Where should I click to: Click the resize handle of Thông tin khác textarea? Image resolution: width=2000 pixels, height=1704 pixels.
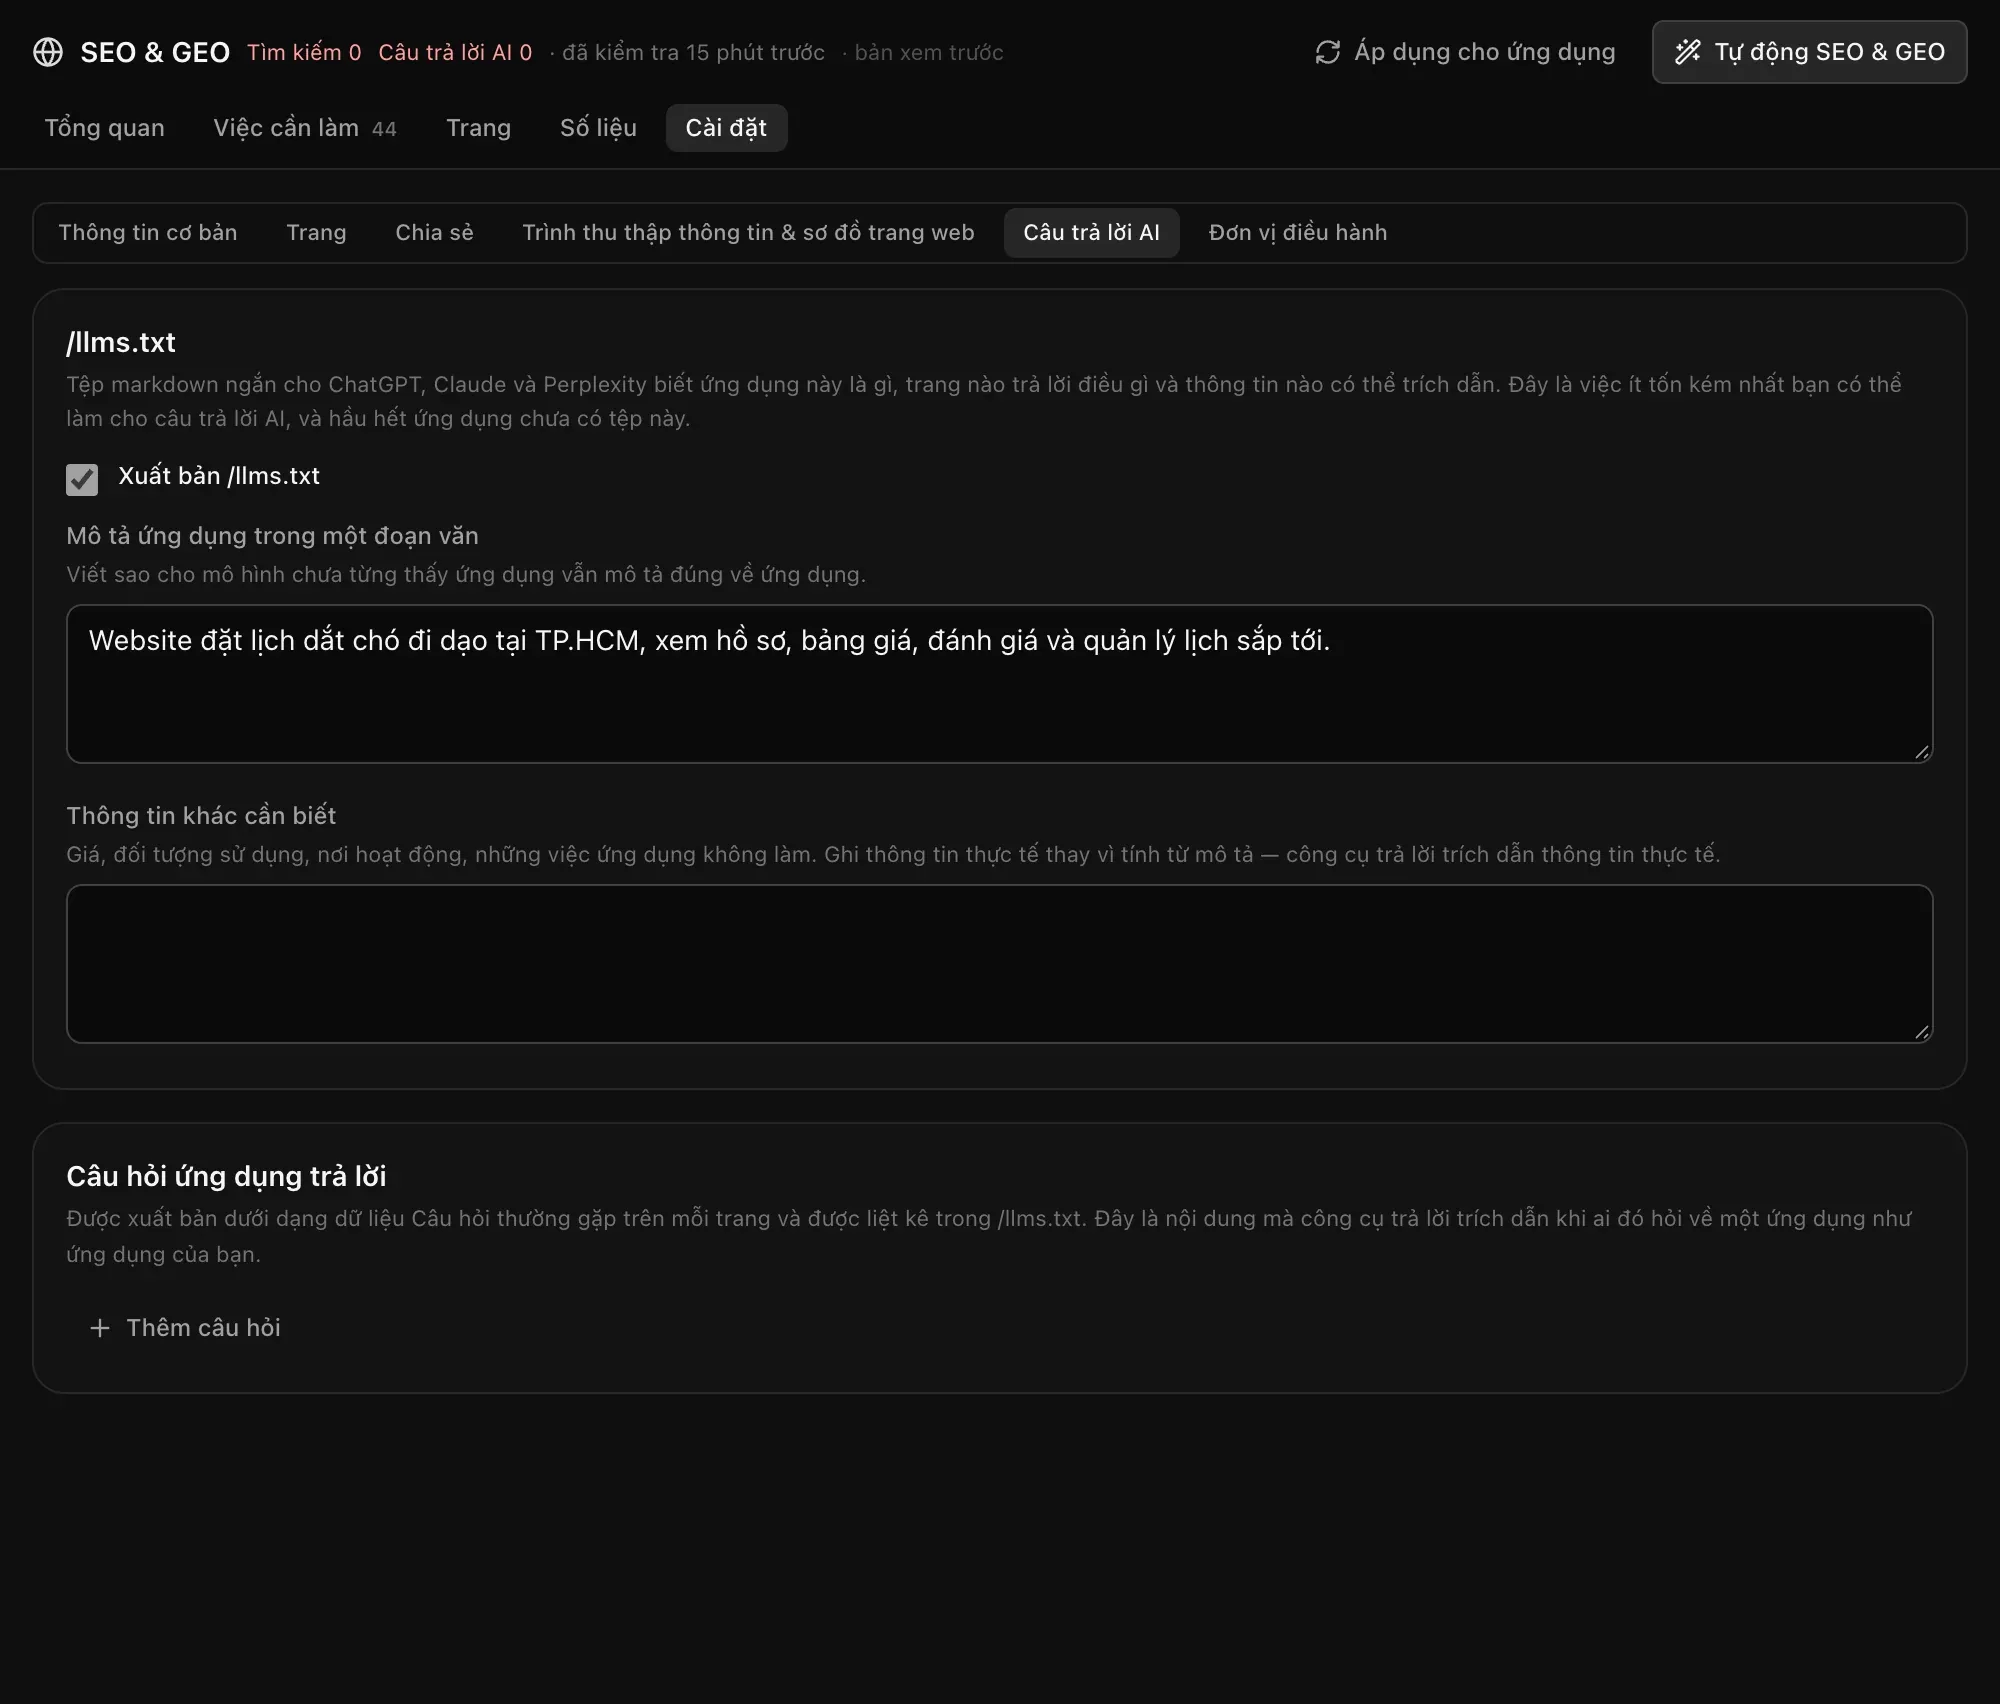tap(1921, 1032)
